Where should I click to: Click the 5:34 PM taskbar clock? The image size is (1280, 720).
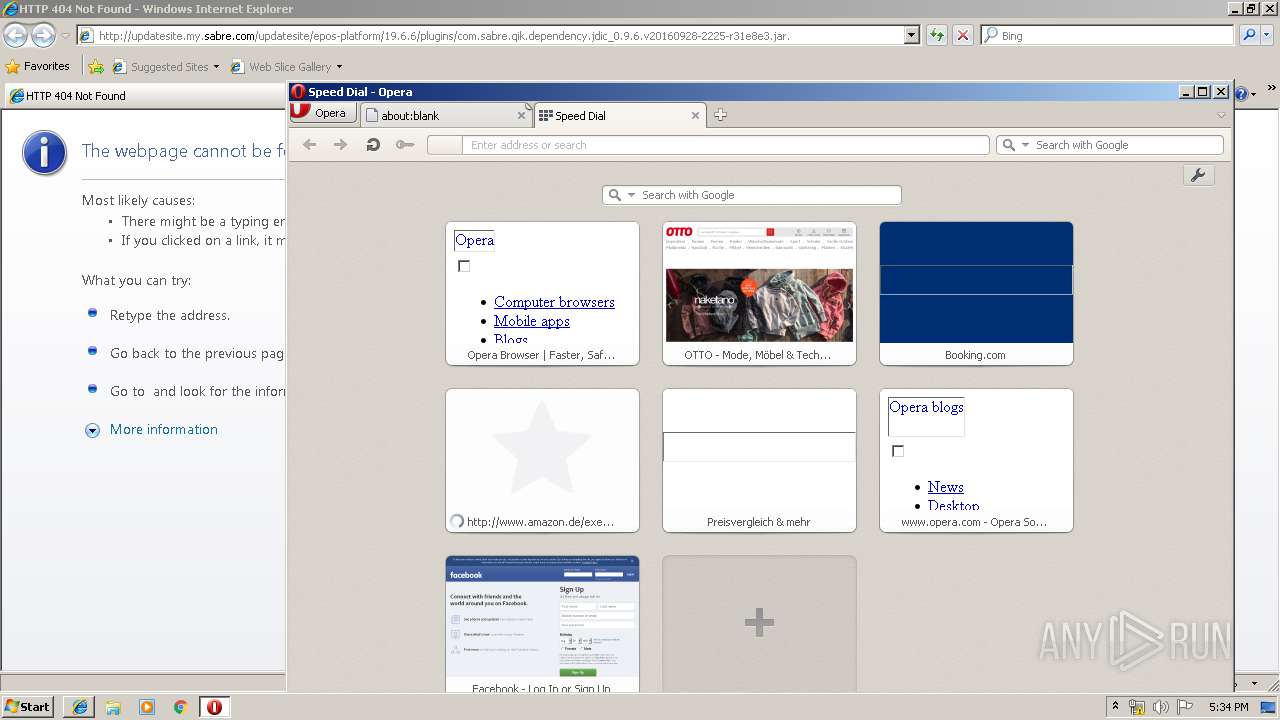pos(1228,707)
